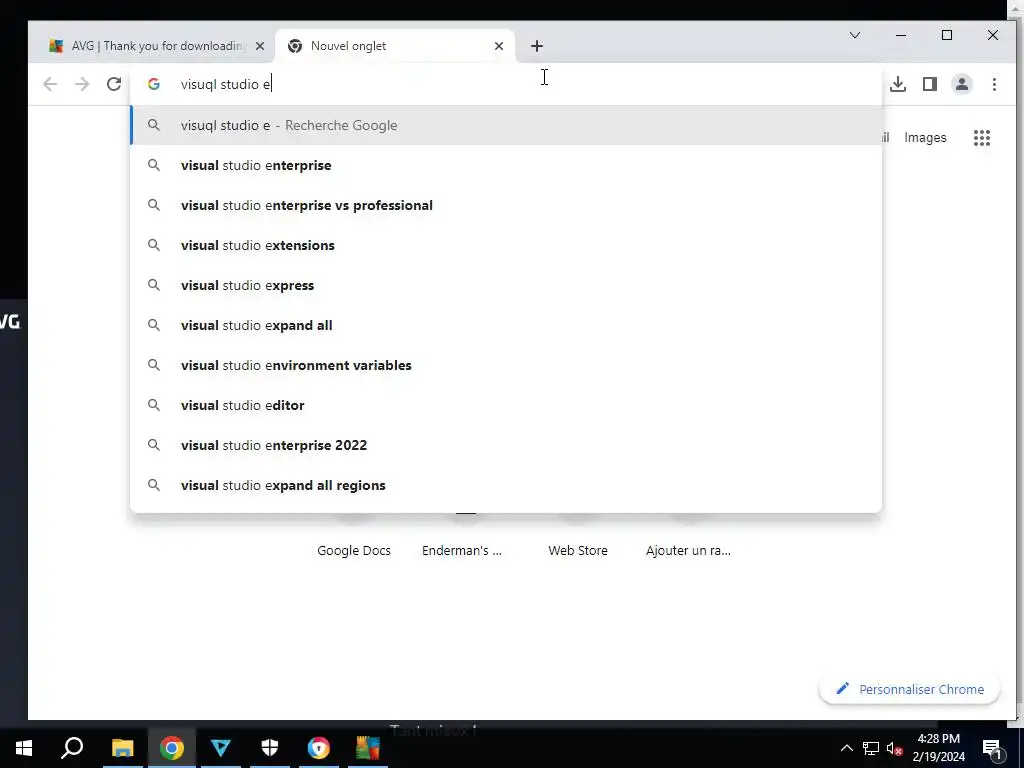Open the profile avatar icon
This screenshot has height=768, width=1024.
(962, 84)
